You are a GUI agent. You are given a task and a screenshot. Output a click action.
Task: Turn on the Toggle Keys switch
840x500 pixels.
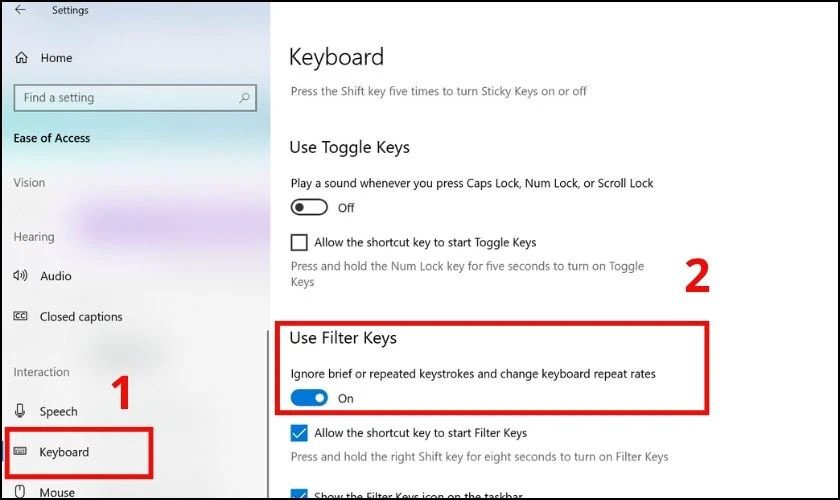coord(309,208)
